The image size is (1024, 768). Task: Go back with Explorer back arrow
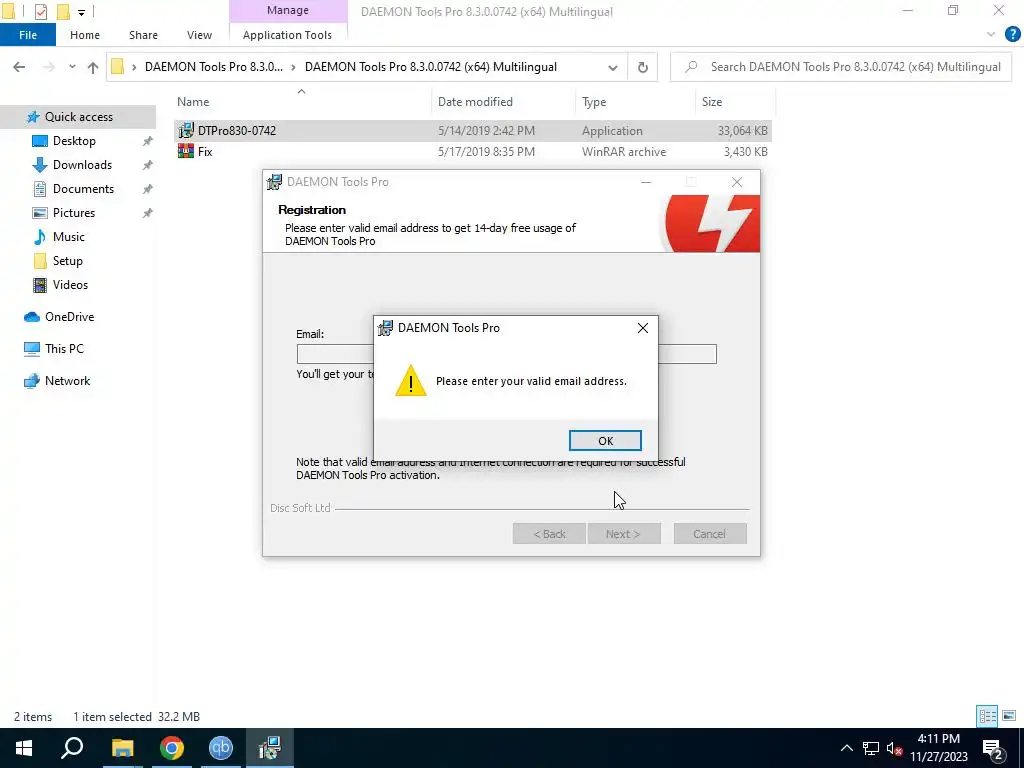pyautogui.click(x=19, y=67)
